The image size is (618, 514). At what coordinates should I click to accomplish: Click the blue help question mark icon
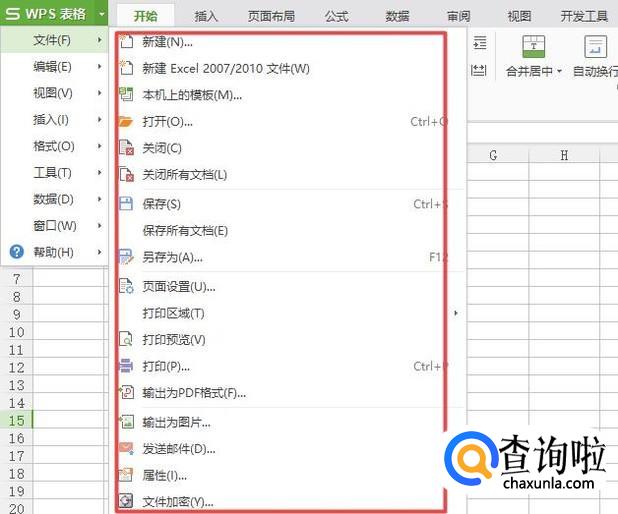[17, 252]
